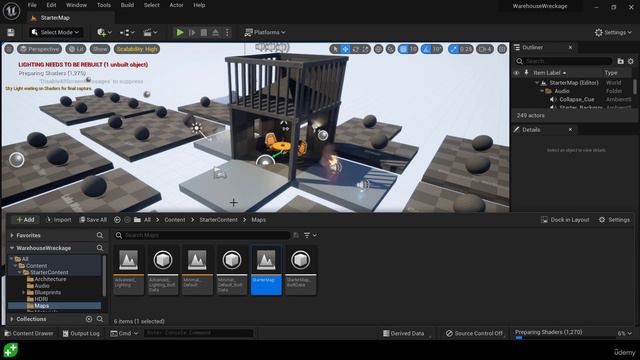This screenshot has height=360, width=640.
Task: Select Collapse_Cue actor in the Outliner
Action: point(576,99)
